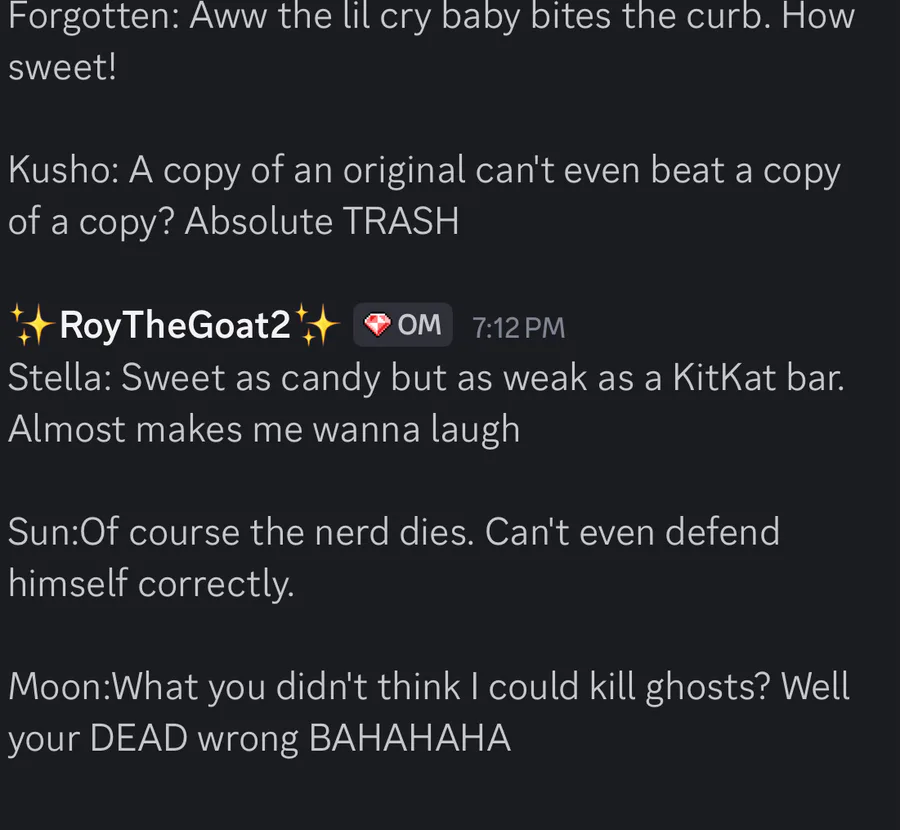
Task: Click the word correctly. in Sun's line
Action: pos(216,584)
